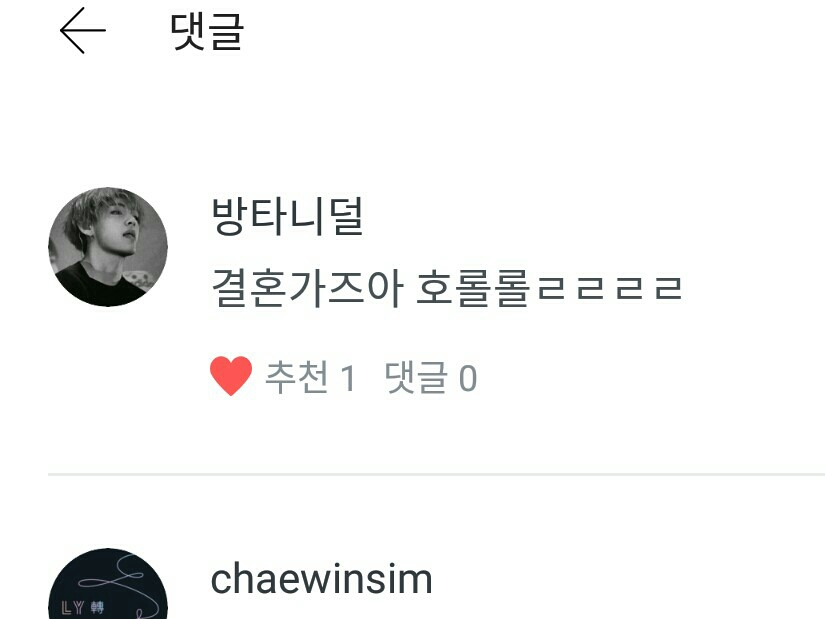Open the chaewinsim username link

[x=321, y=578]
